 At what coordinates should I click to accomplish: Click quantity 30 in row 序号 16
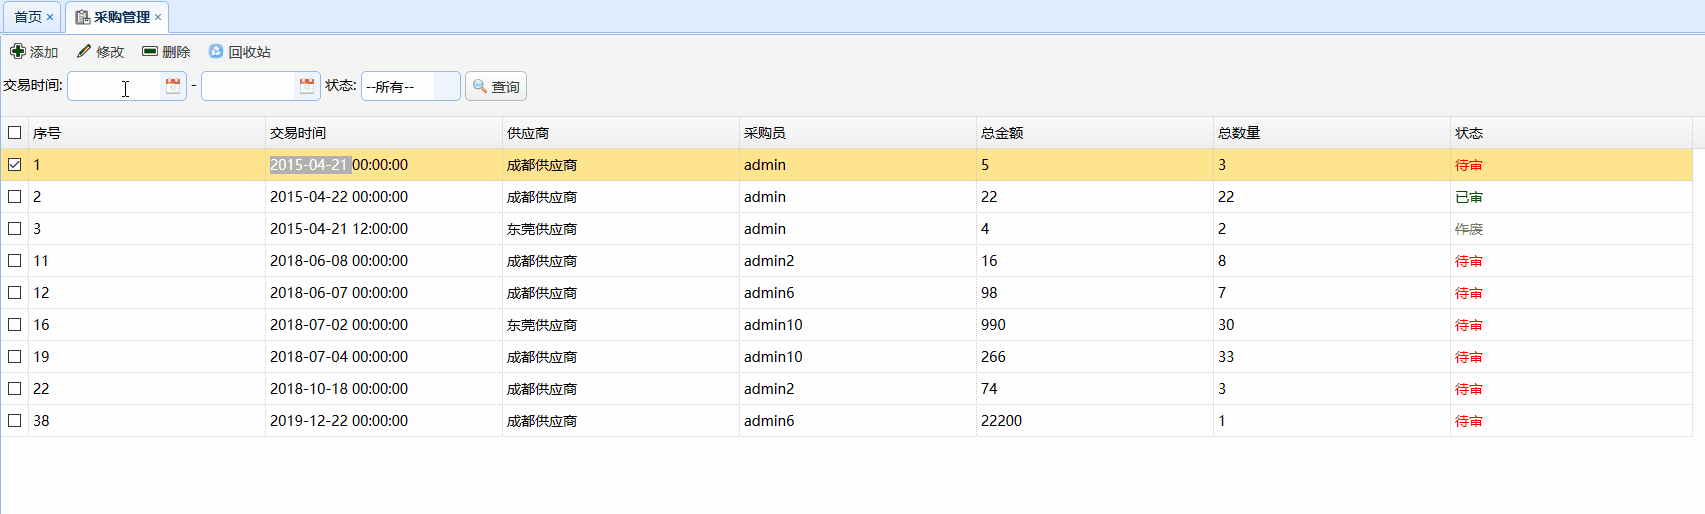[x=1226, y=325]
